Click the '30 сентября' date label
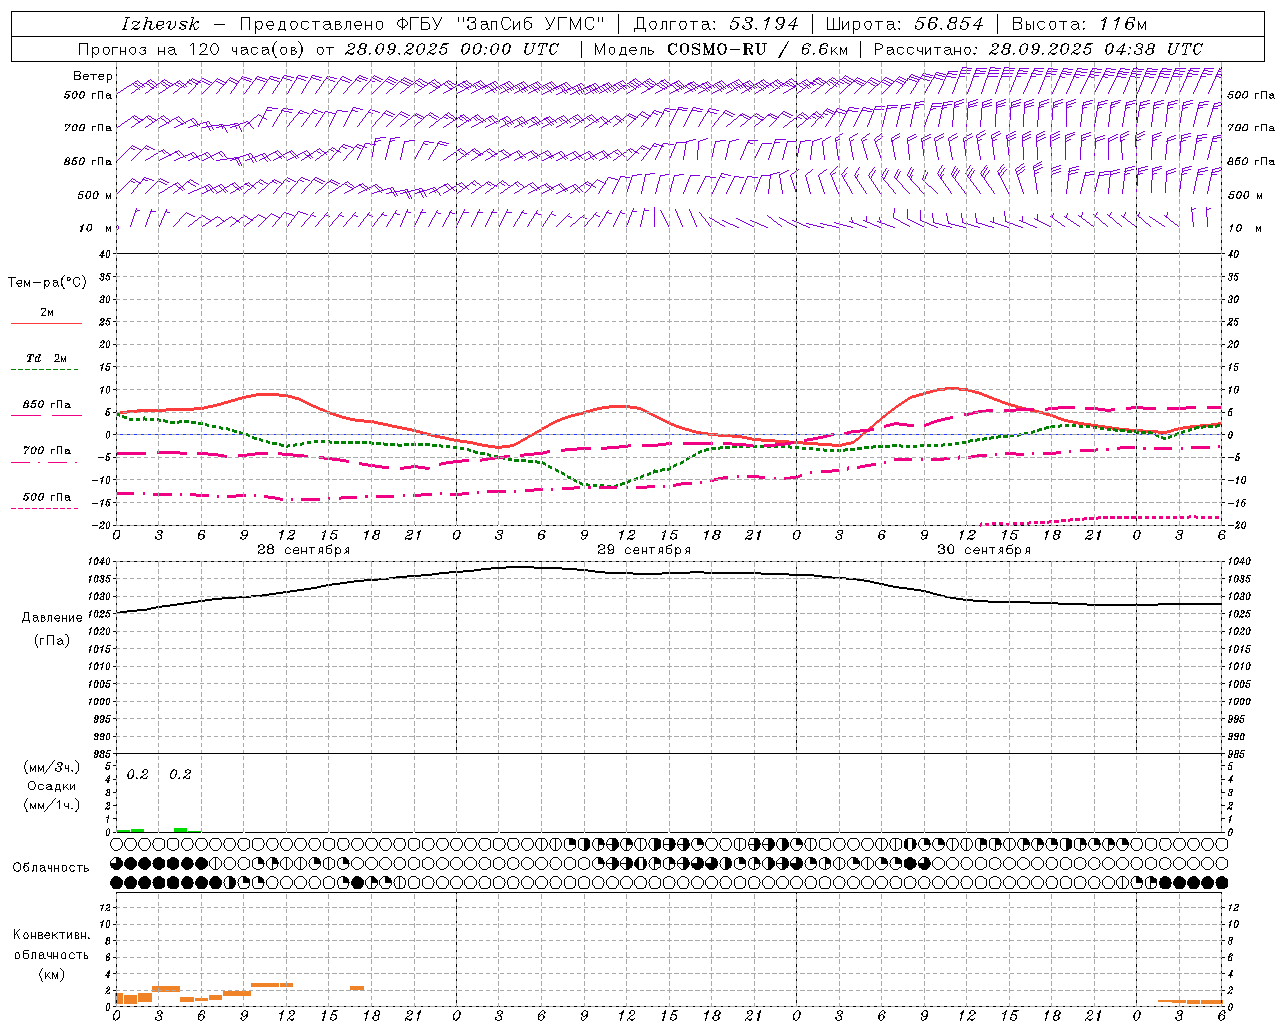 984,550
